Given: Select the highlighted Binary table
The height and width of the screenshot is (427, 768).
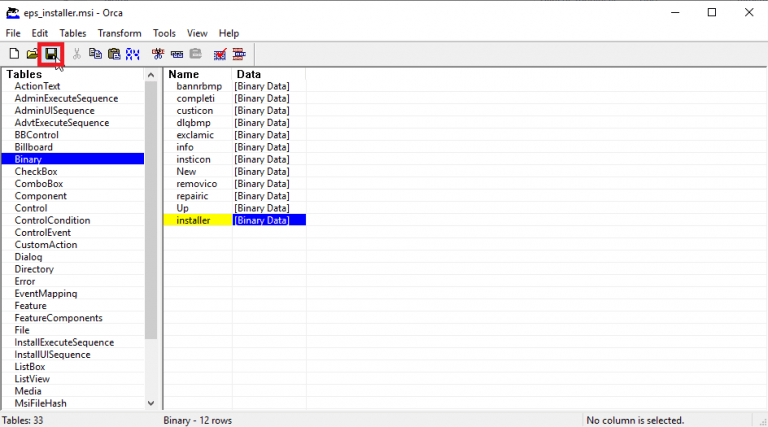Looking at the screenshot, I should (x=73, y=159).
